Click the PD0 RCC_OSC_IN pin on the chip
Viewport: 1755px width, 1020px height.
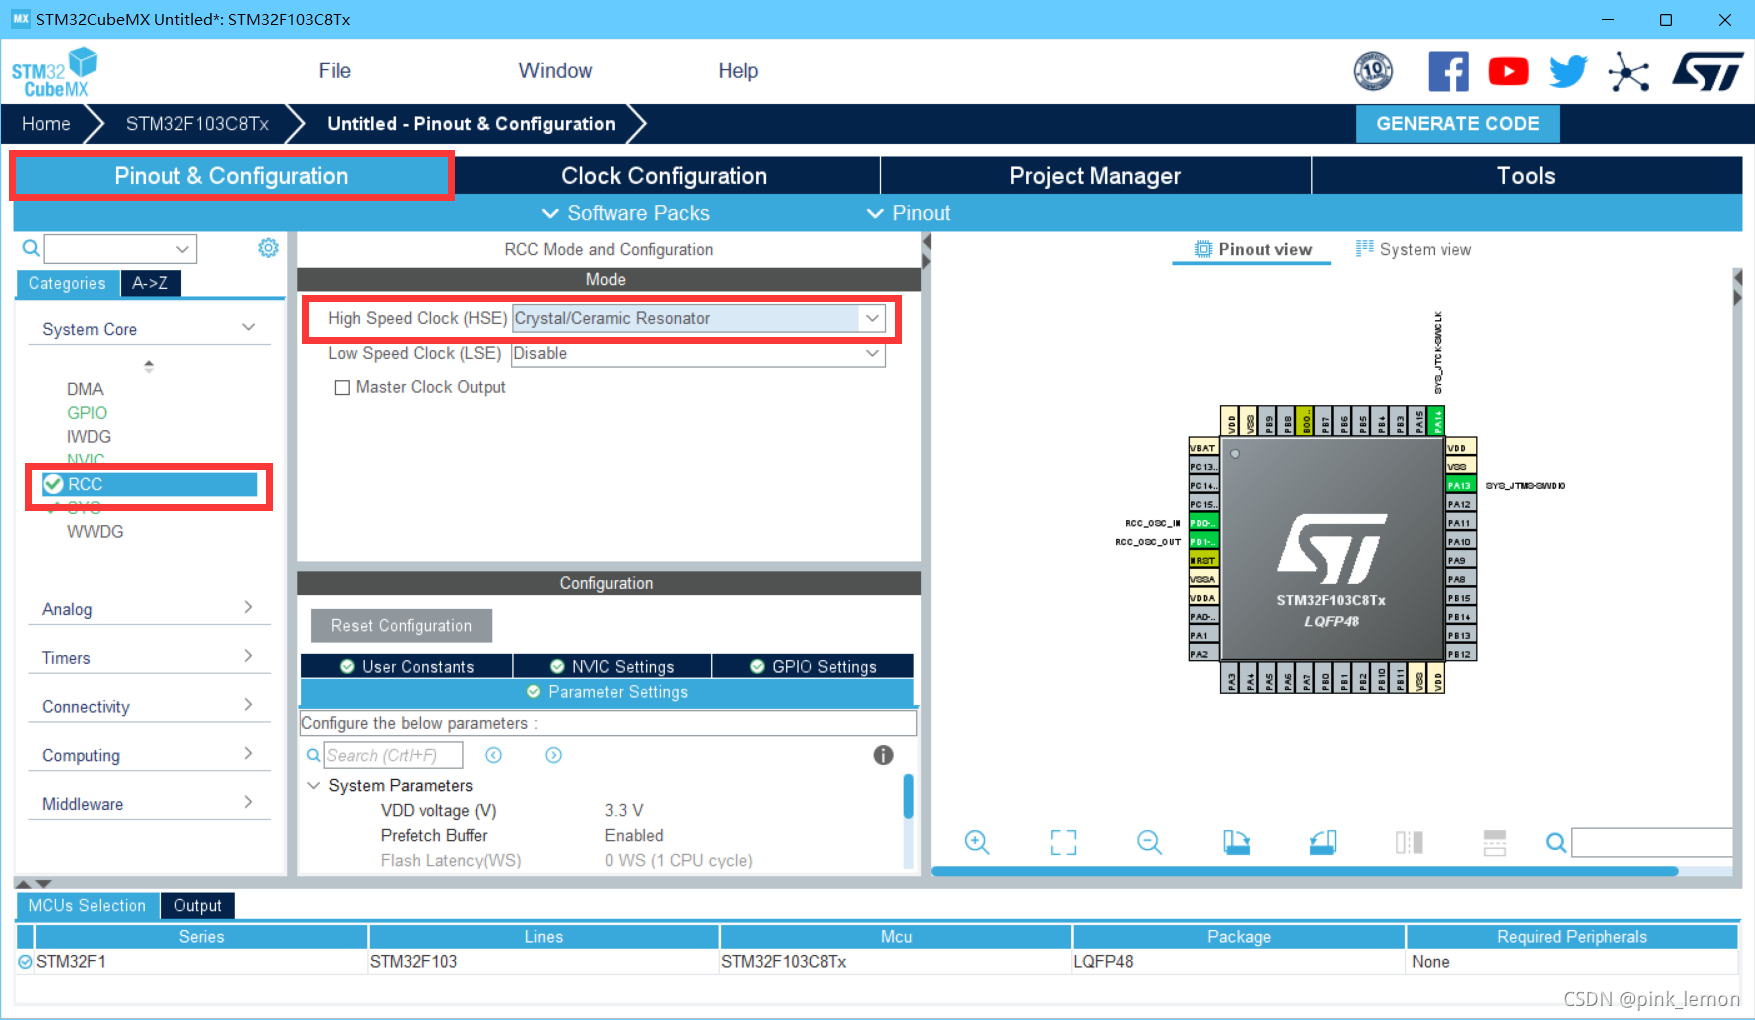point(1203,523)
